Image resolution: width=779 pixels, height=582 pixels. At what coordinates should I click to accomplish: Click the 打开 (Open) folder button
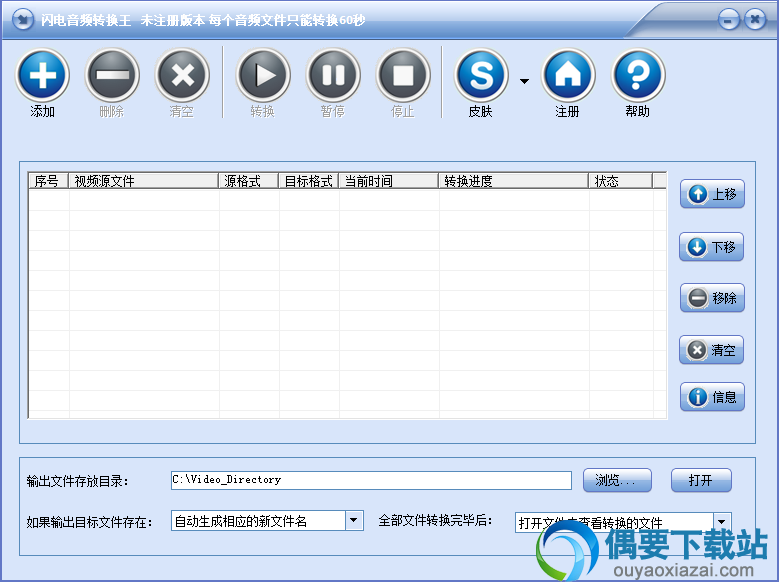click(701, 480)
